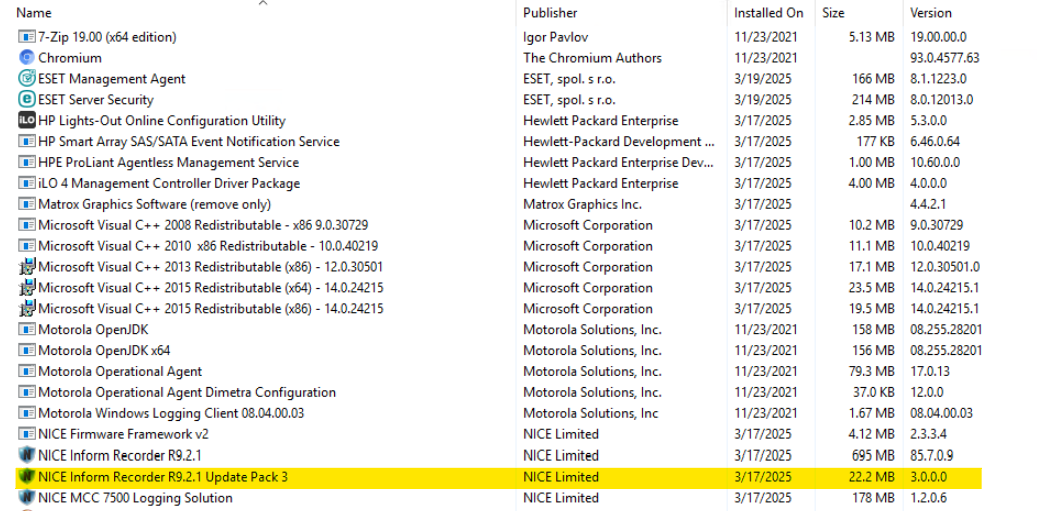The height and width of the screenshot is (511, 1037).
Task: Select Microsoft Visual C++ 2015 Redistributable (x64)
Action: tap(211, 288)
